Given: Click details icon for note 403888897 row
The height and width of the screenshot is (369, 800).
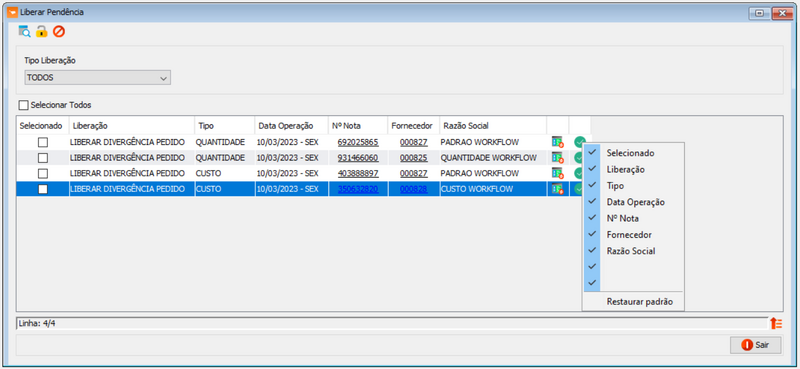Looking at the screenshot, I should [558, 174].
